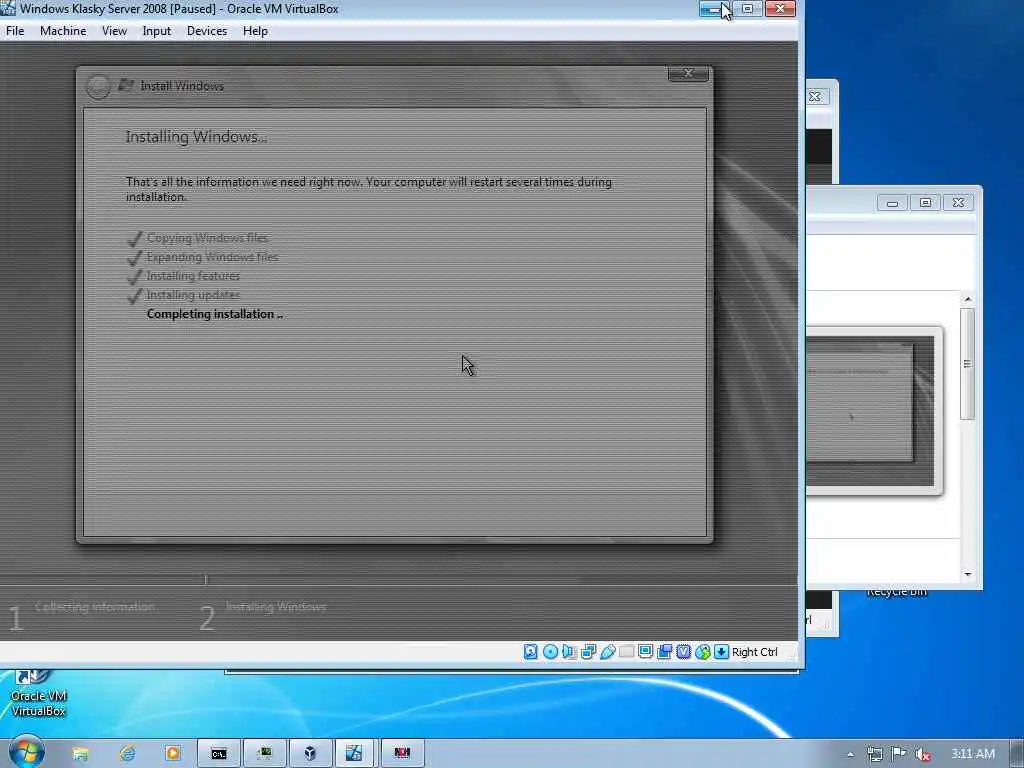Close the Install Windows dialog
The image size is (1024, 768).
(688, 73)
